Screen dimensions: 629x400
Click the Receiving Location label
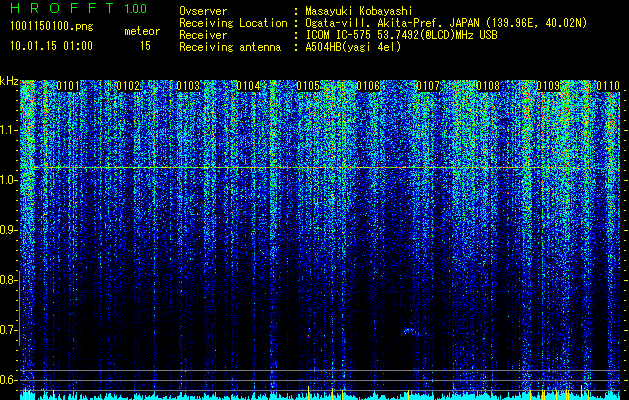coord(233,23)
